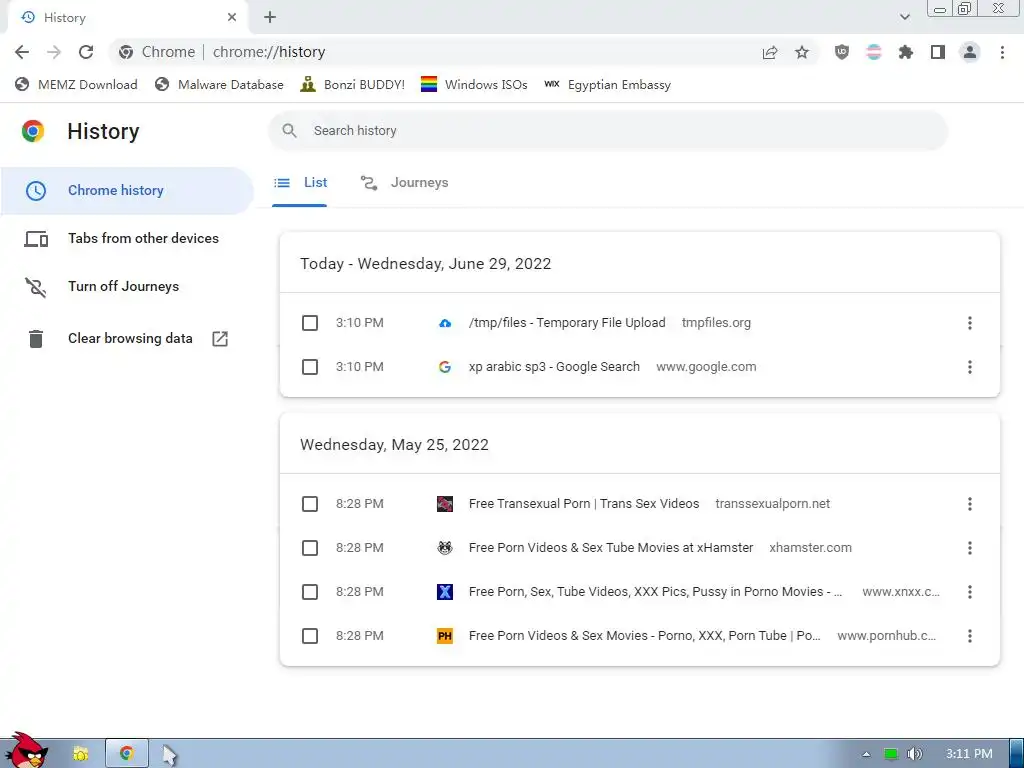Click the xHamster favicon
Image resolution: width=1024 pixels, height=768 pixels.
tap(445, 548)
